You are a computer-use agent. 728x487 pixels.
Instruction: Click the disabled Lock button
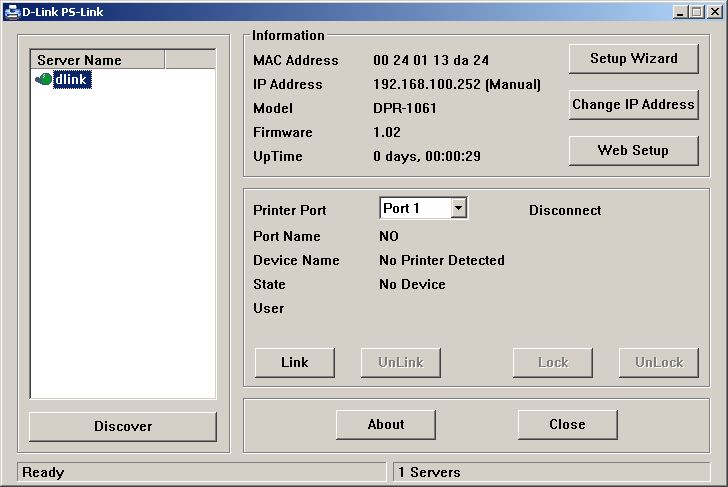point(553,363)
